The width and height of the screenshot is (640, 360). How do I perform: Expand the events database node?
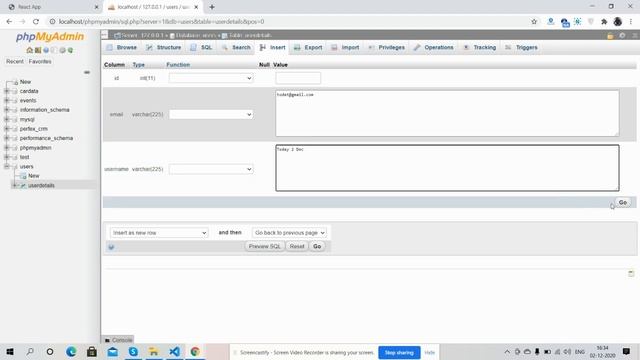click(7, 100)
